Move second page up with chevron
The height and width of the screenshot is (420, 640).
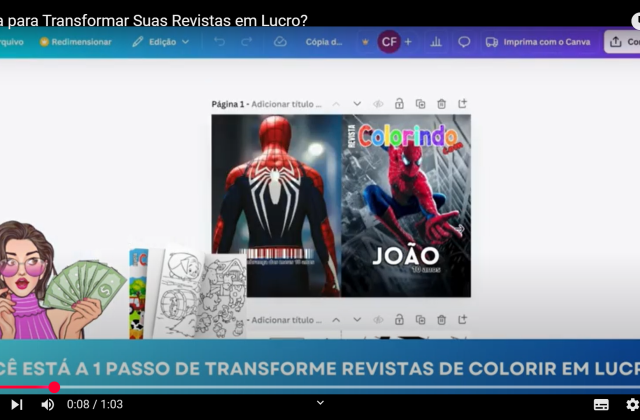pos(336,320)
